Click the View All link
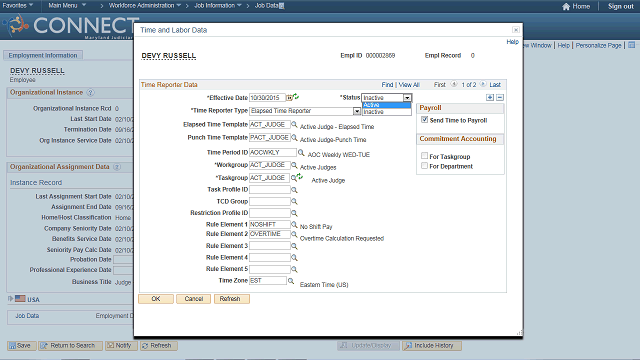The width and height of the screenshot is (640, 360). point(409,84)
